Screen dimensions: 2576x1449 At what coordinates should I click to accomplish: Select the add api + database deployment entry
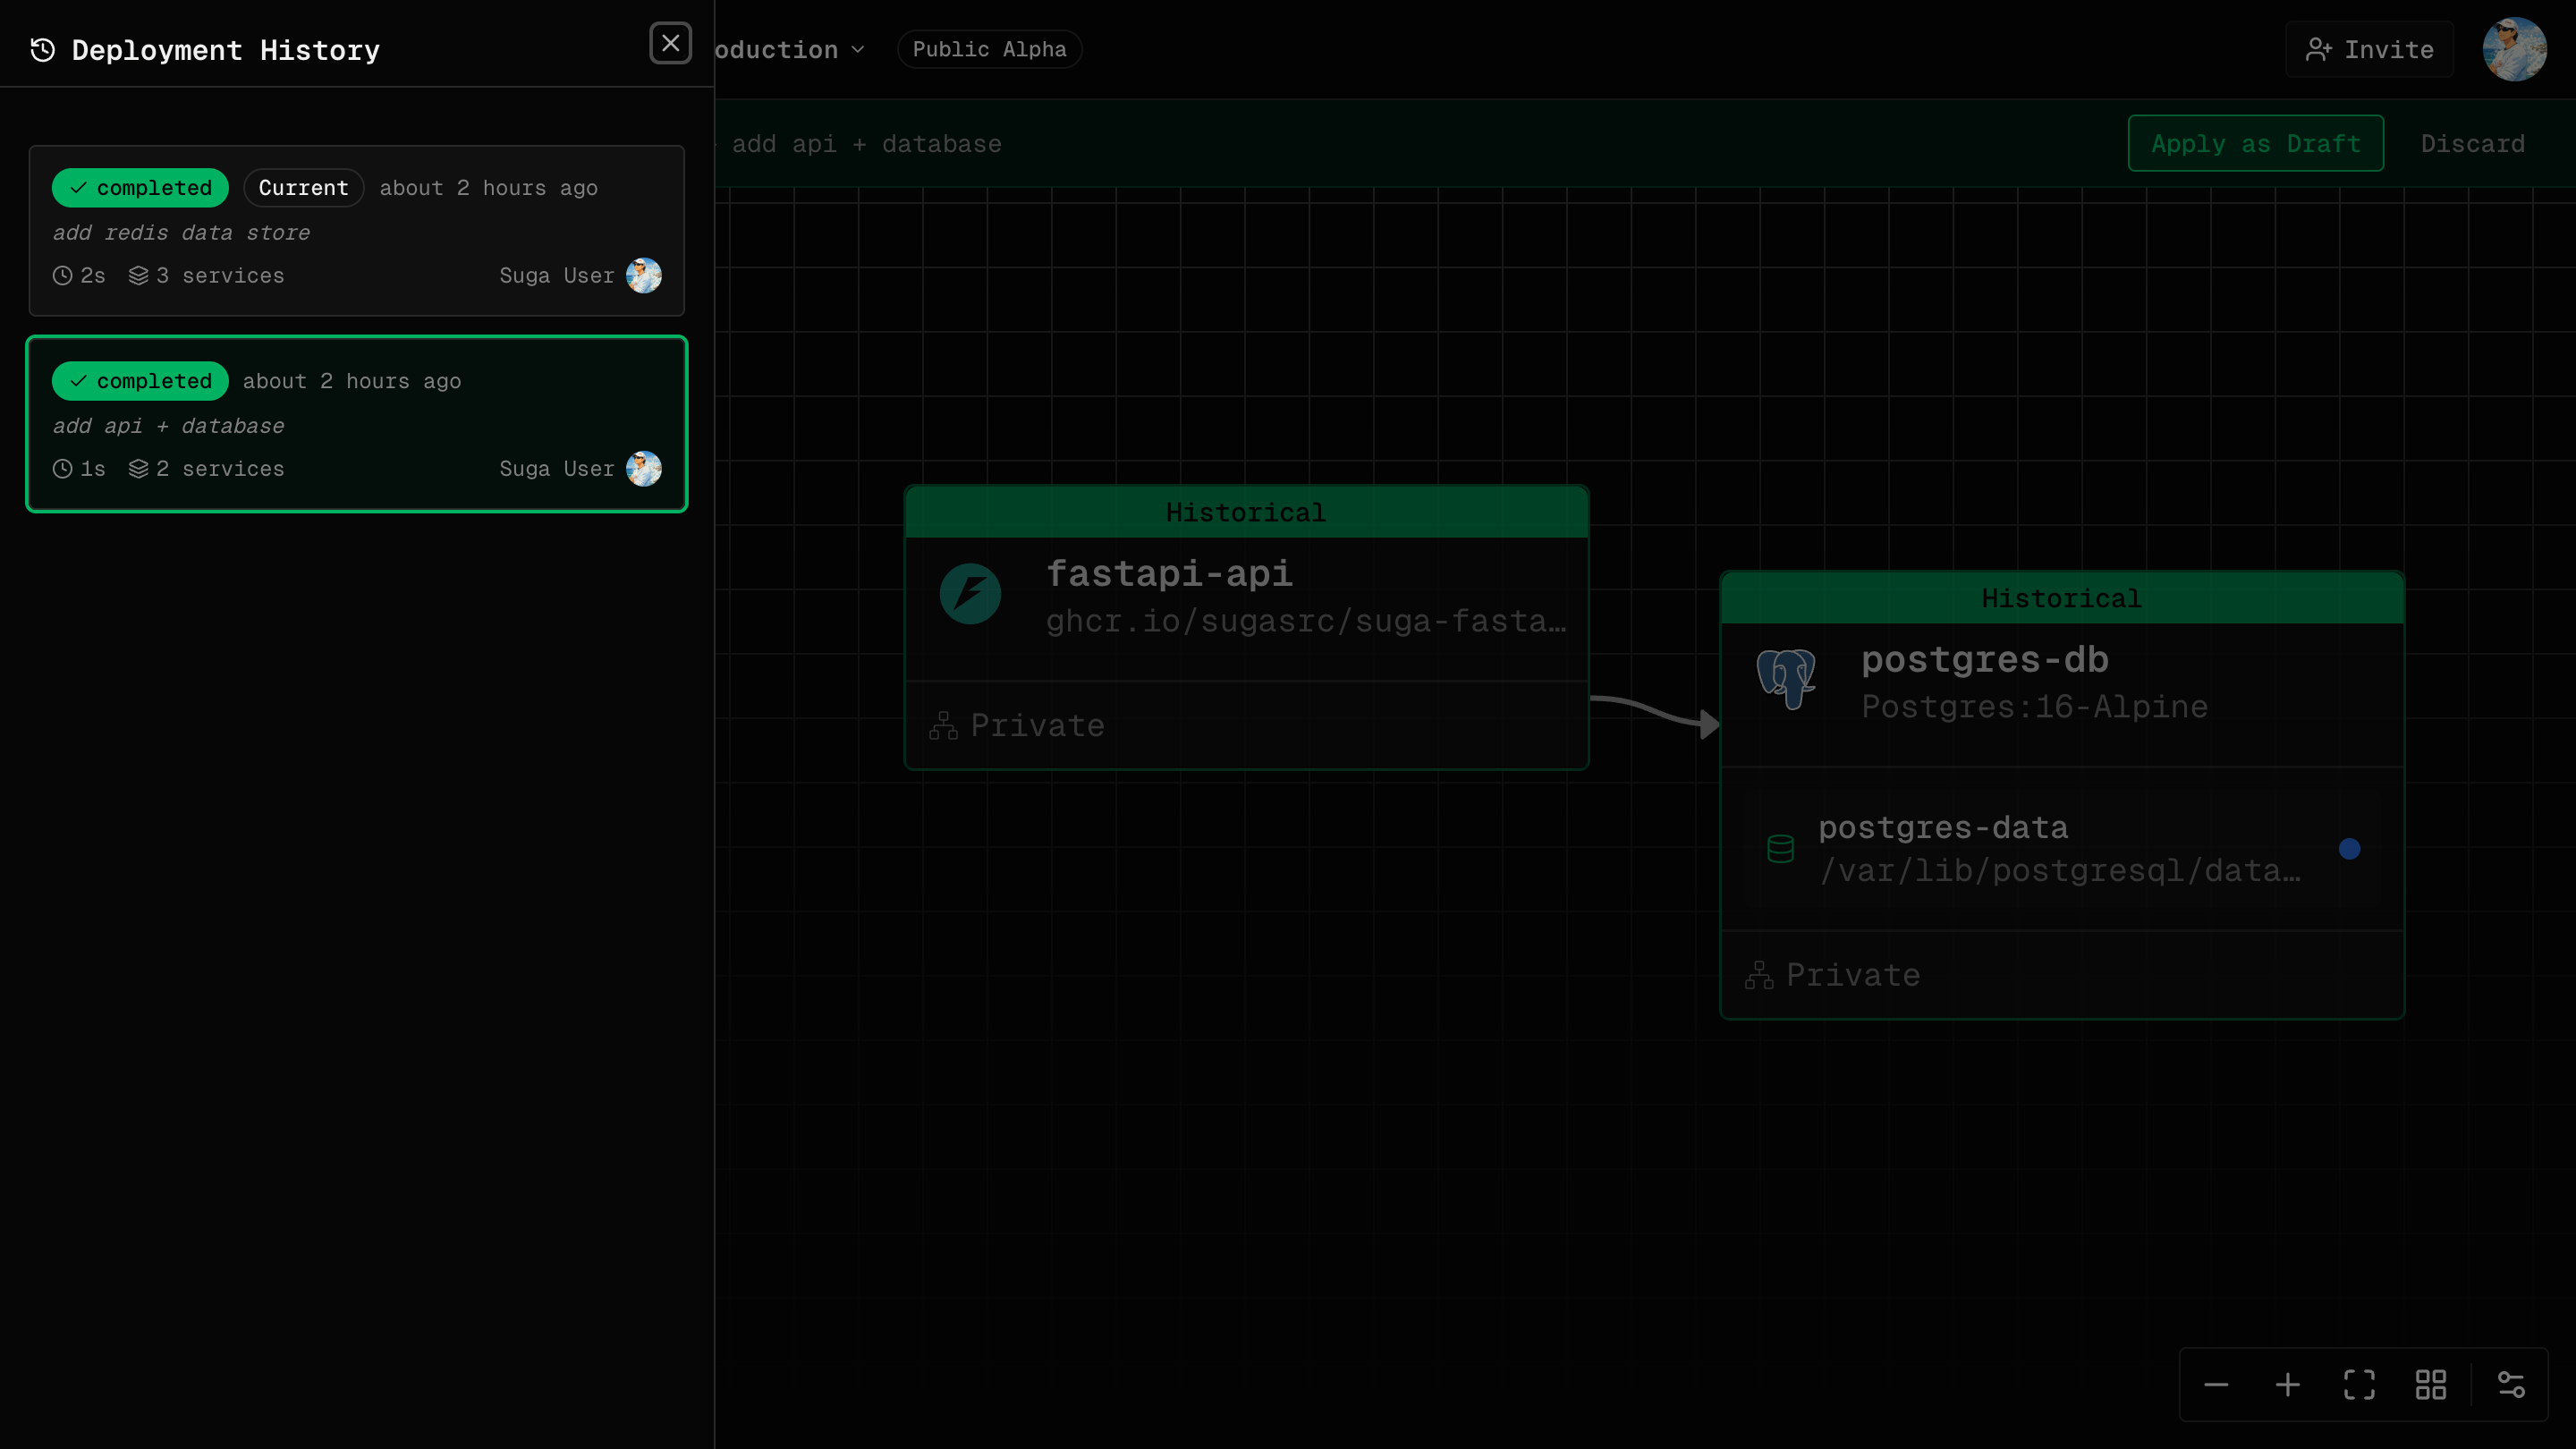[x=356, y=424]
